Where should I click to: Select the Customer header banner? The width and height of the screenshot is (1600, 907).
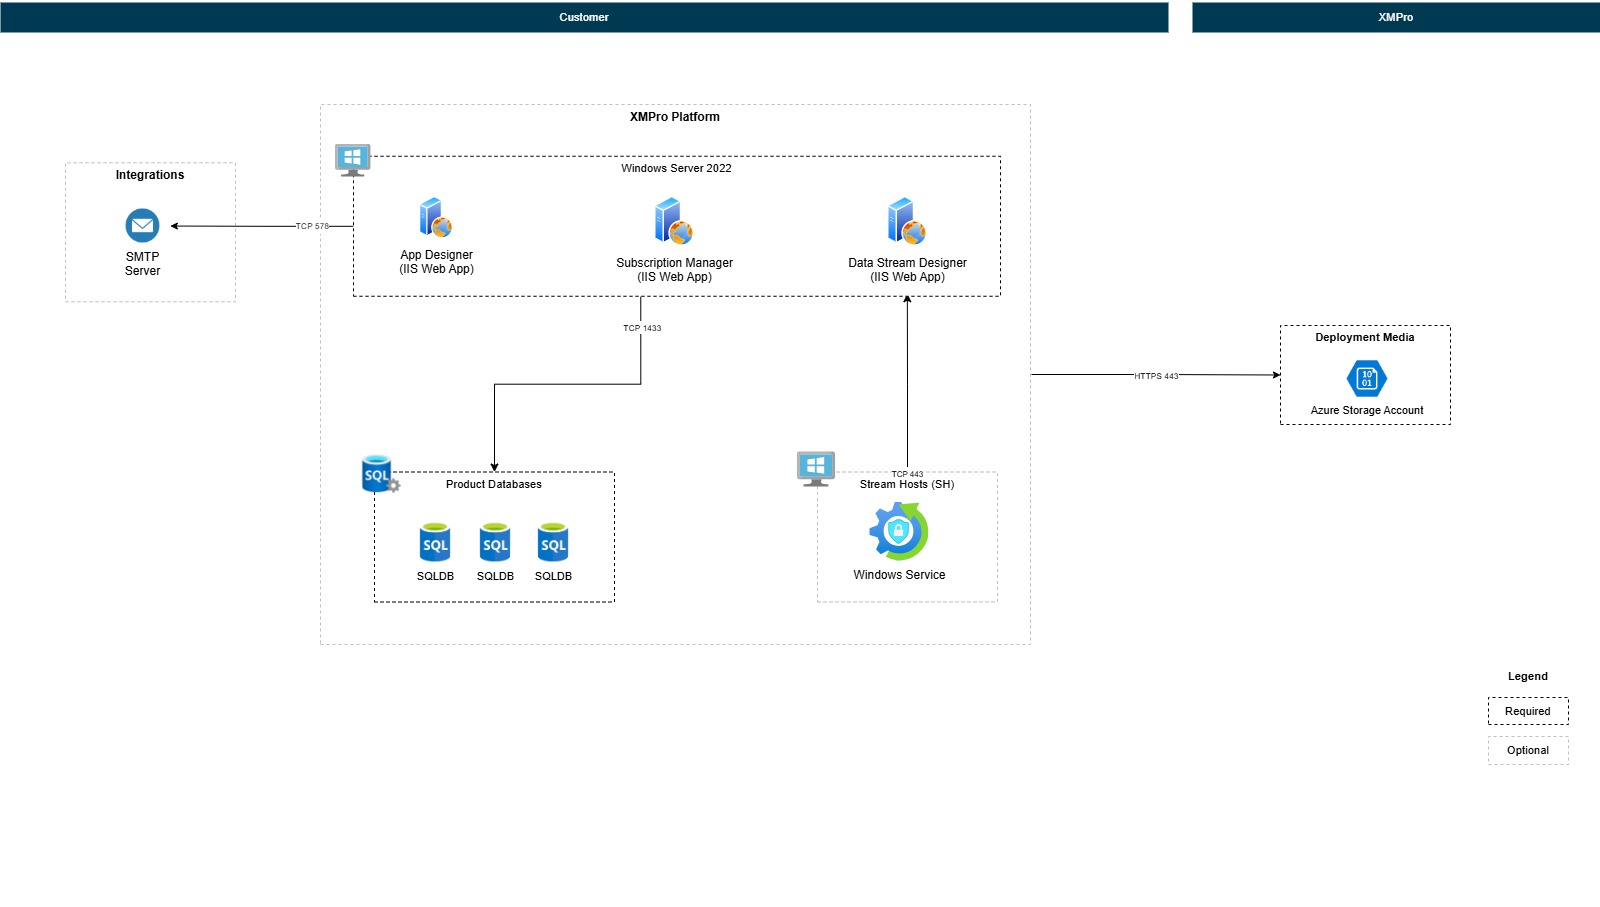(584, 17)
